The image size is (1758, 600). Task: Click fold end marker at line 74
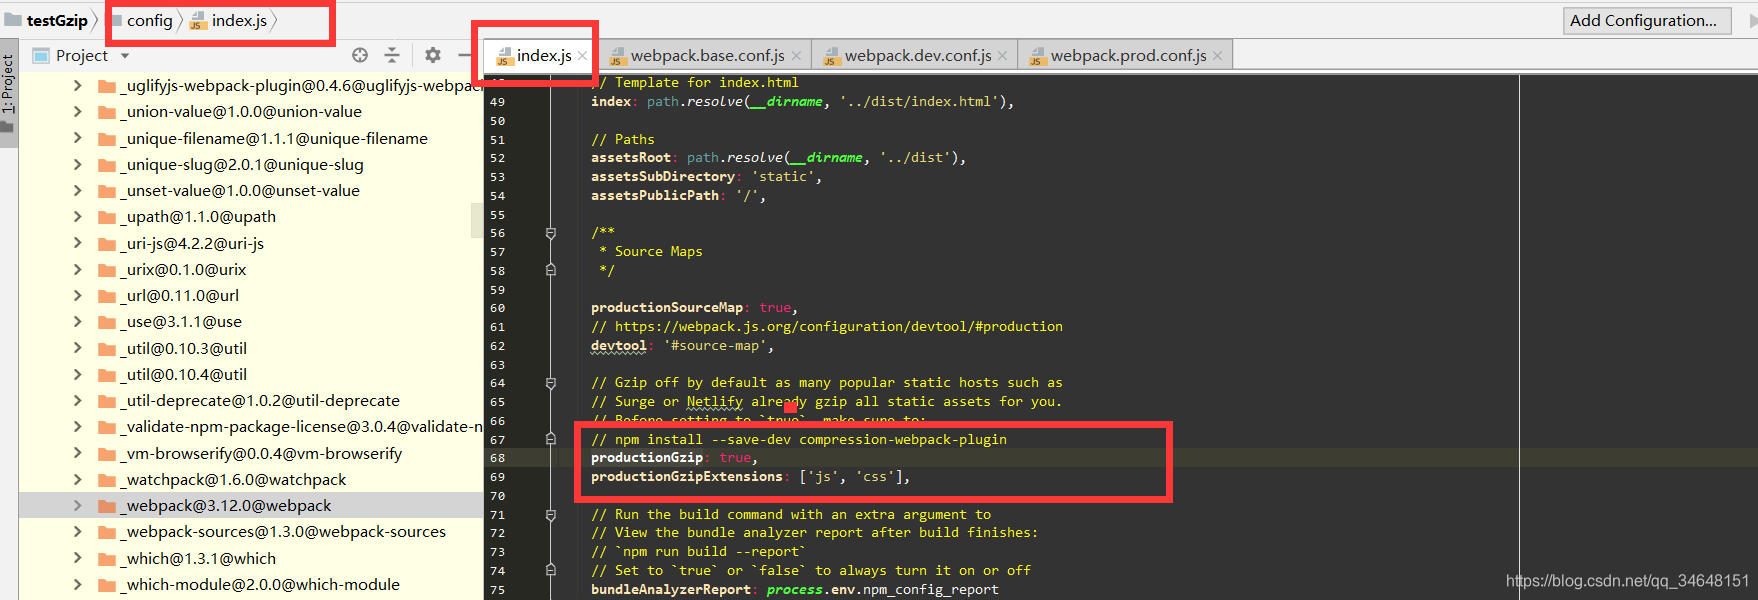coord(550,570)
